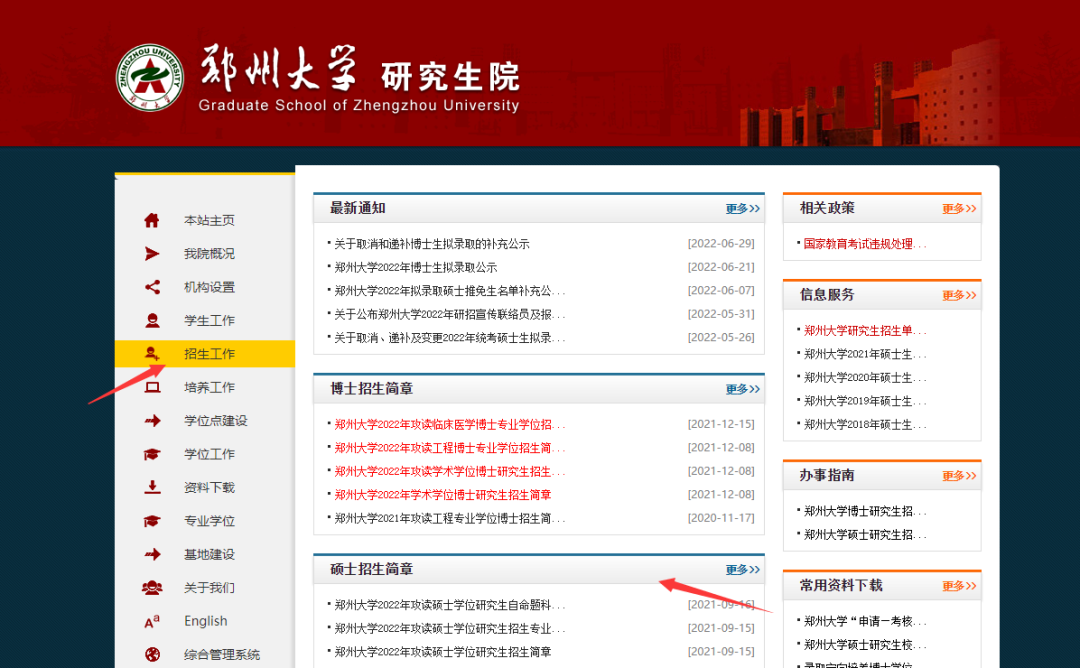The width and height of the screenshot is (1080, 668).
Task: Open 综合管理系统 in the sidebar menu
Action: click(x=222, y=654)
